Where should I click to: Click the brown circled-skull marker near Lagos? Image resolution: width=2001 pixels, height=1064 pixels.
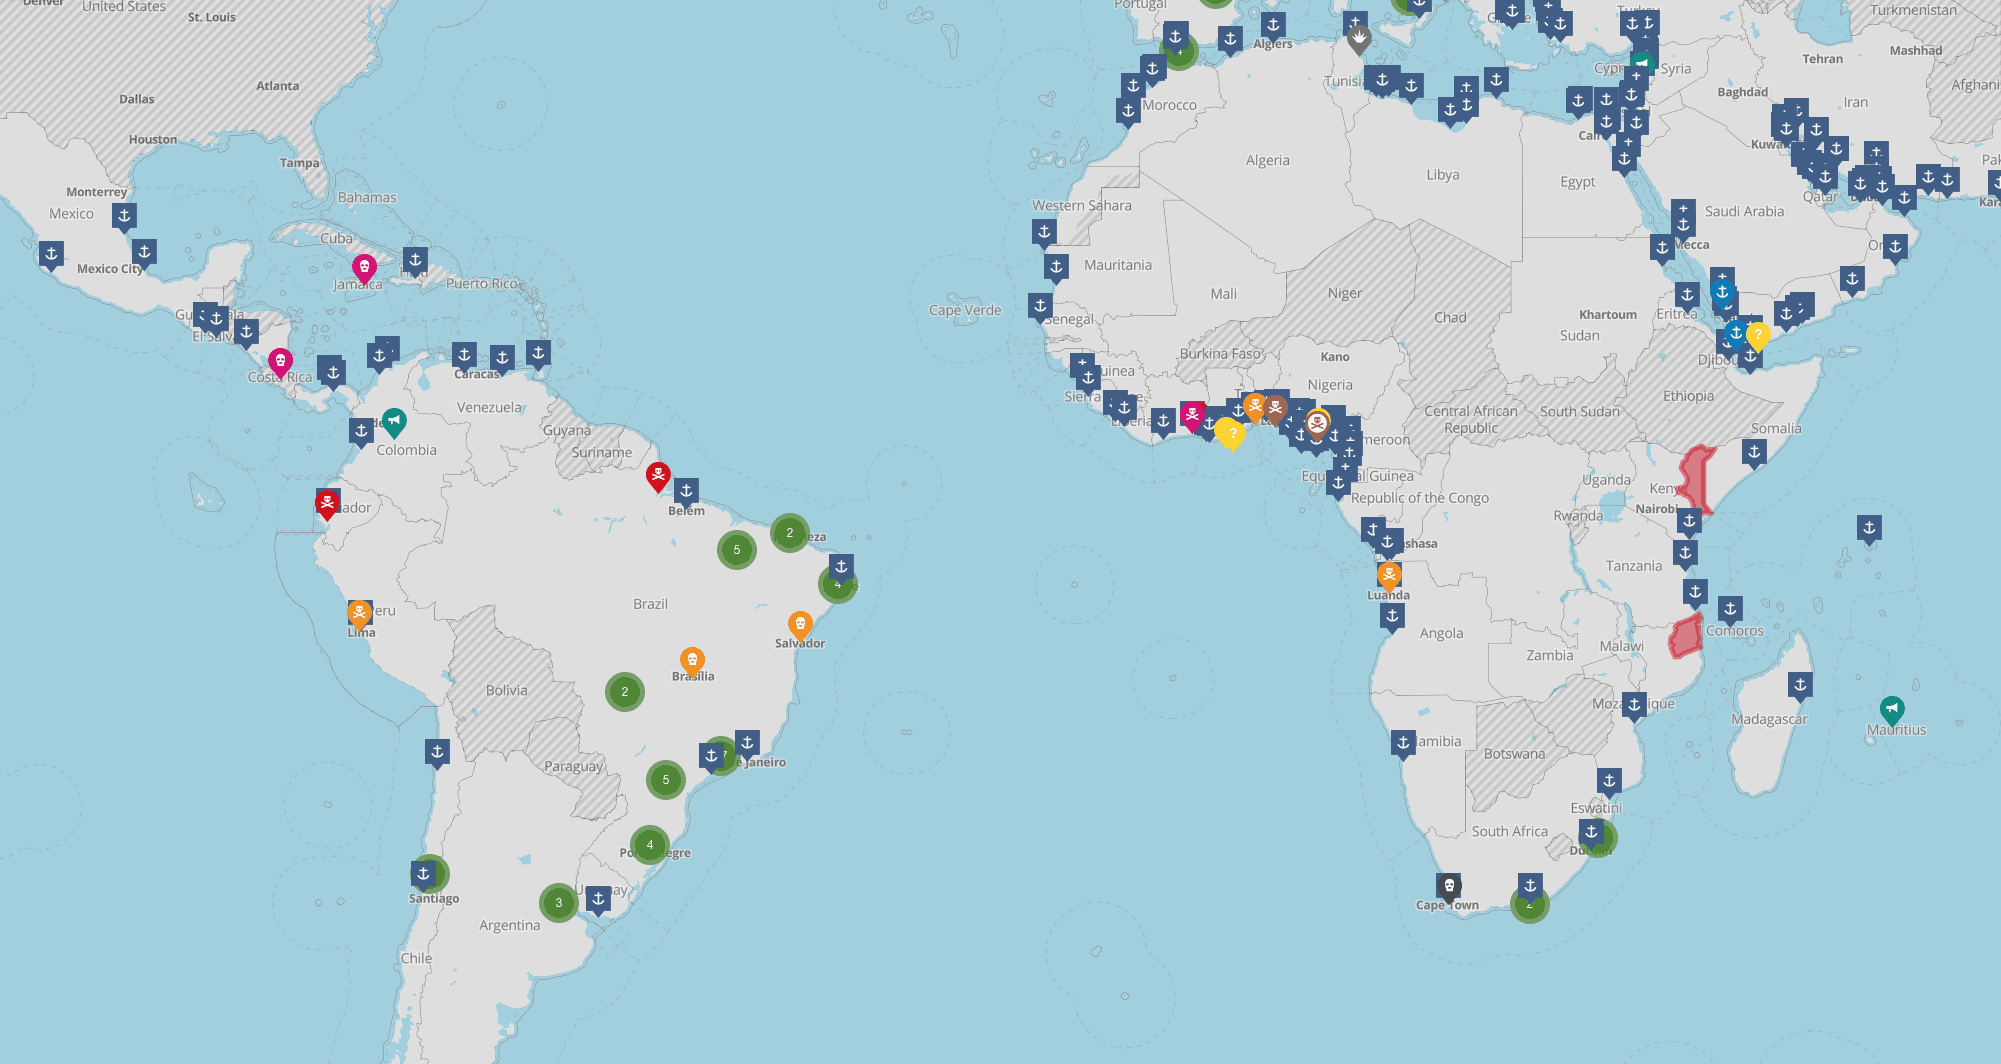tap(1317, 423)
